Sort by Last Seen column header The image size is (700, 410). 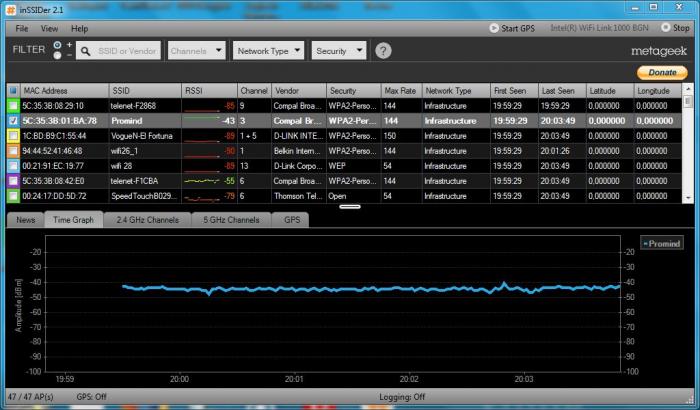click(x=562, y=91)
